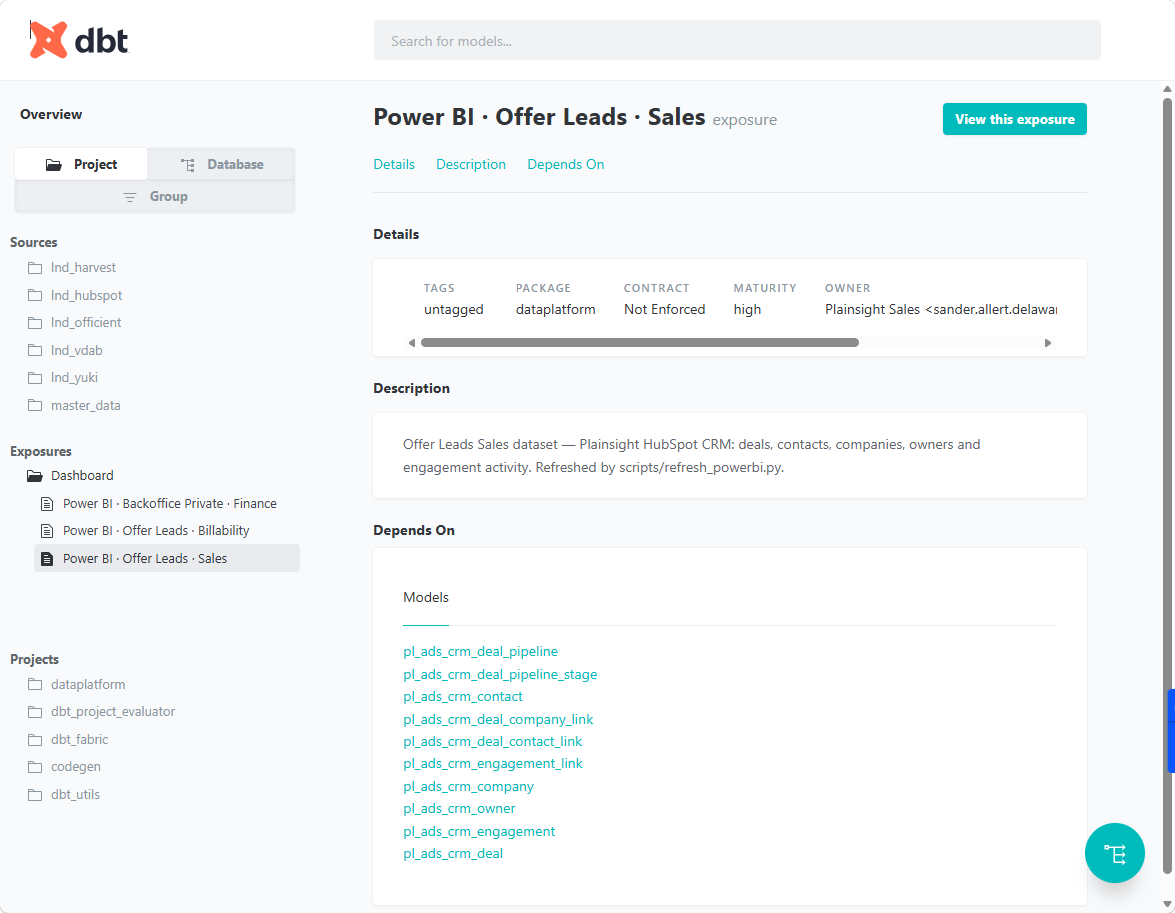
Task: Click the details scroll right arrow
Action: [1048, 343]
